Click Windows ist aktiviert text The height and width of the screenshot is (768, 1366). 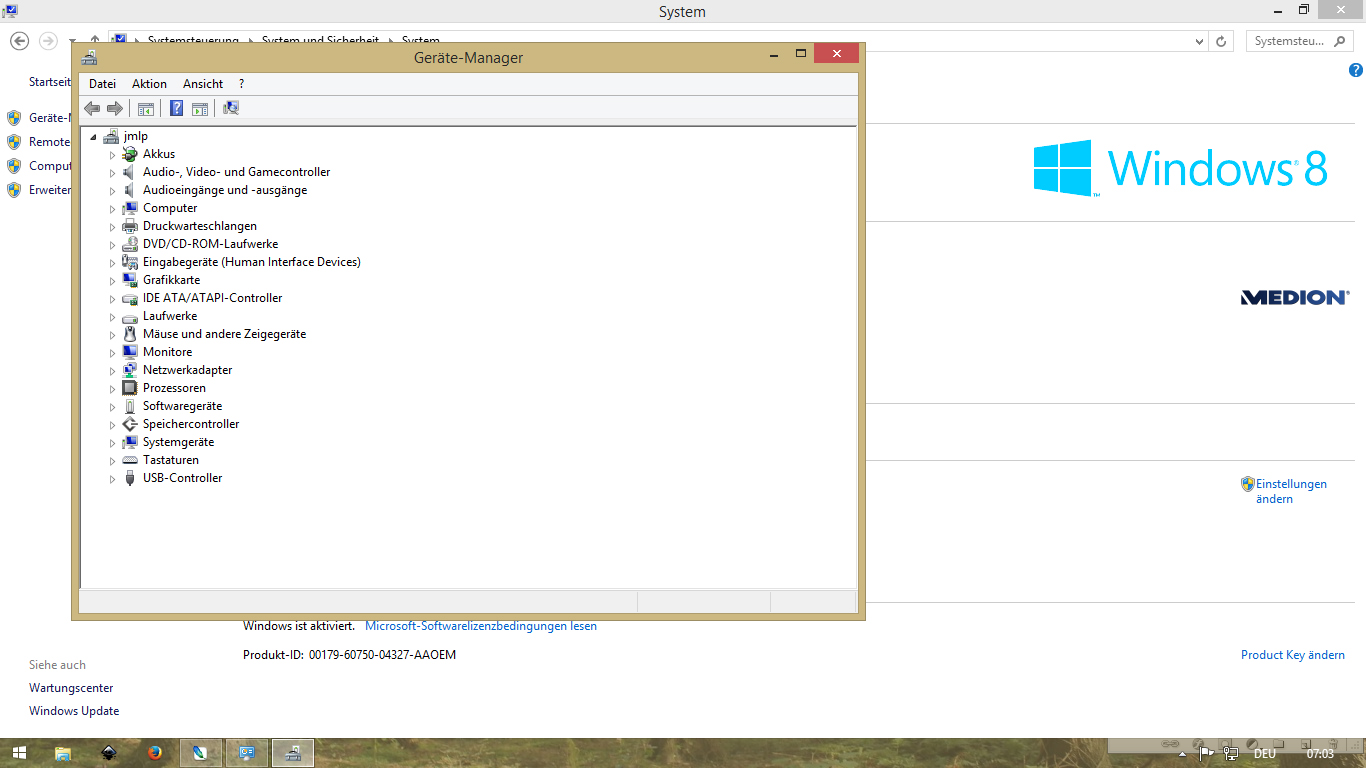coord(299,626)
